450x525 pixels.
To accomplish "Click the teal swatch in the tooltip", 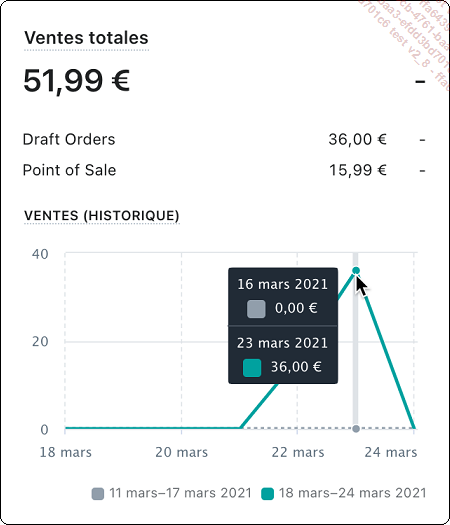I will 252,368.
